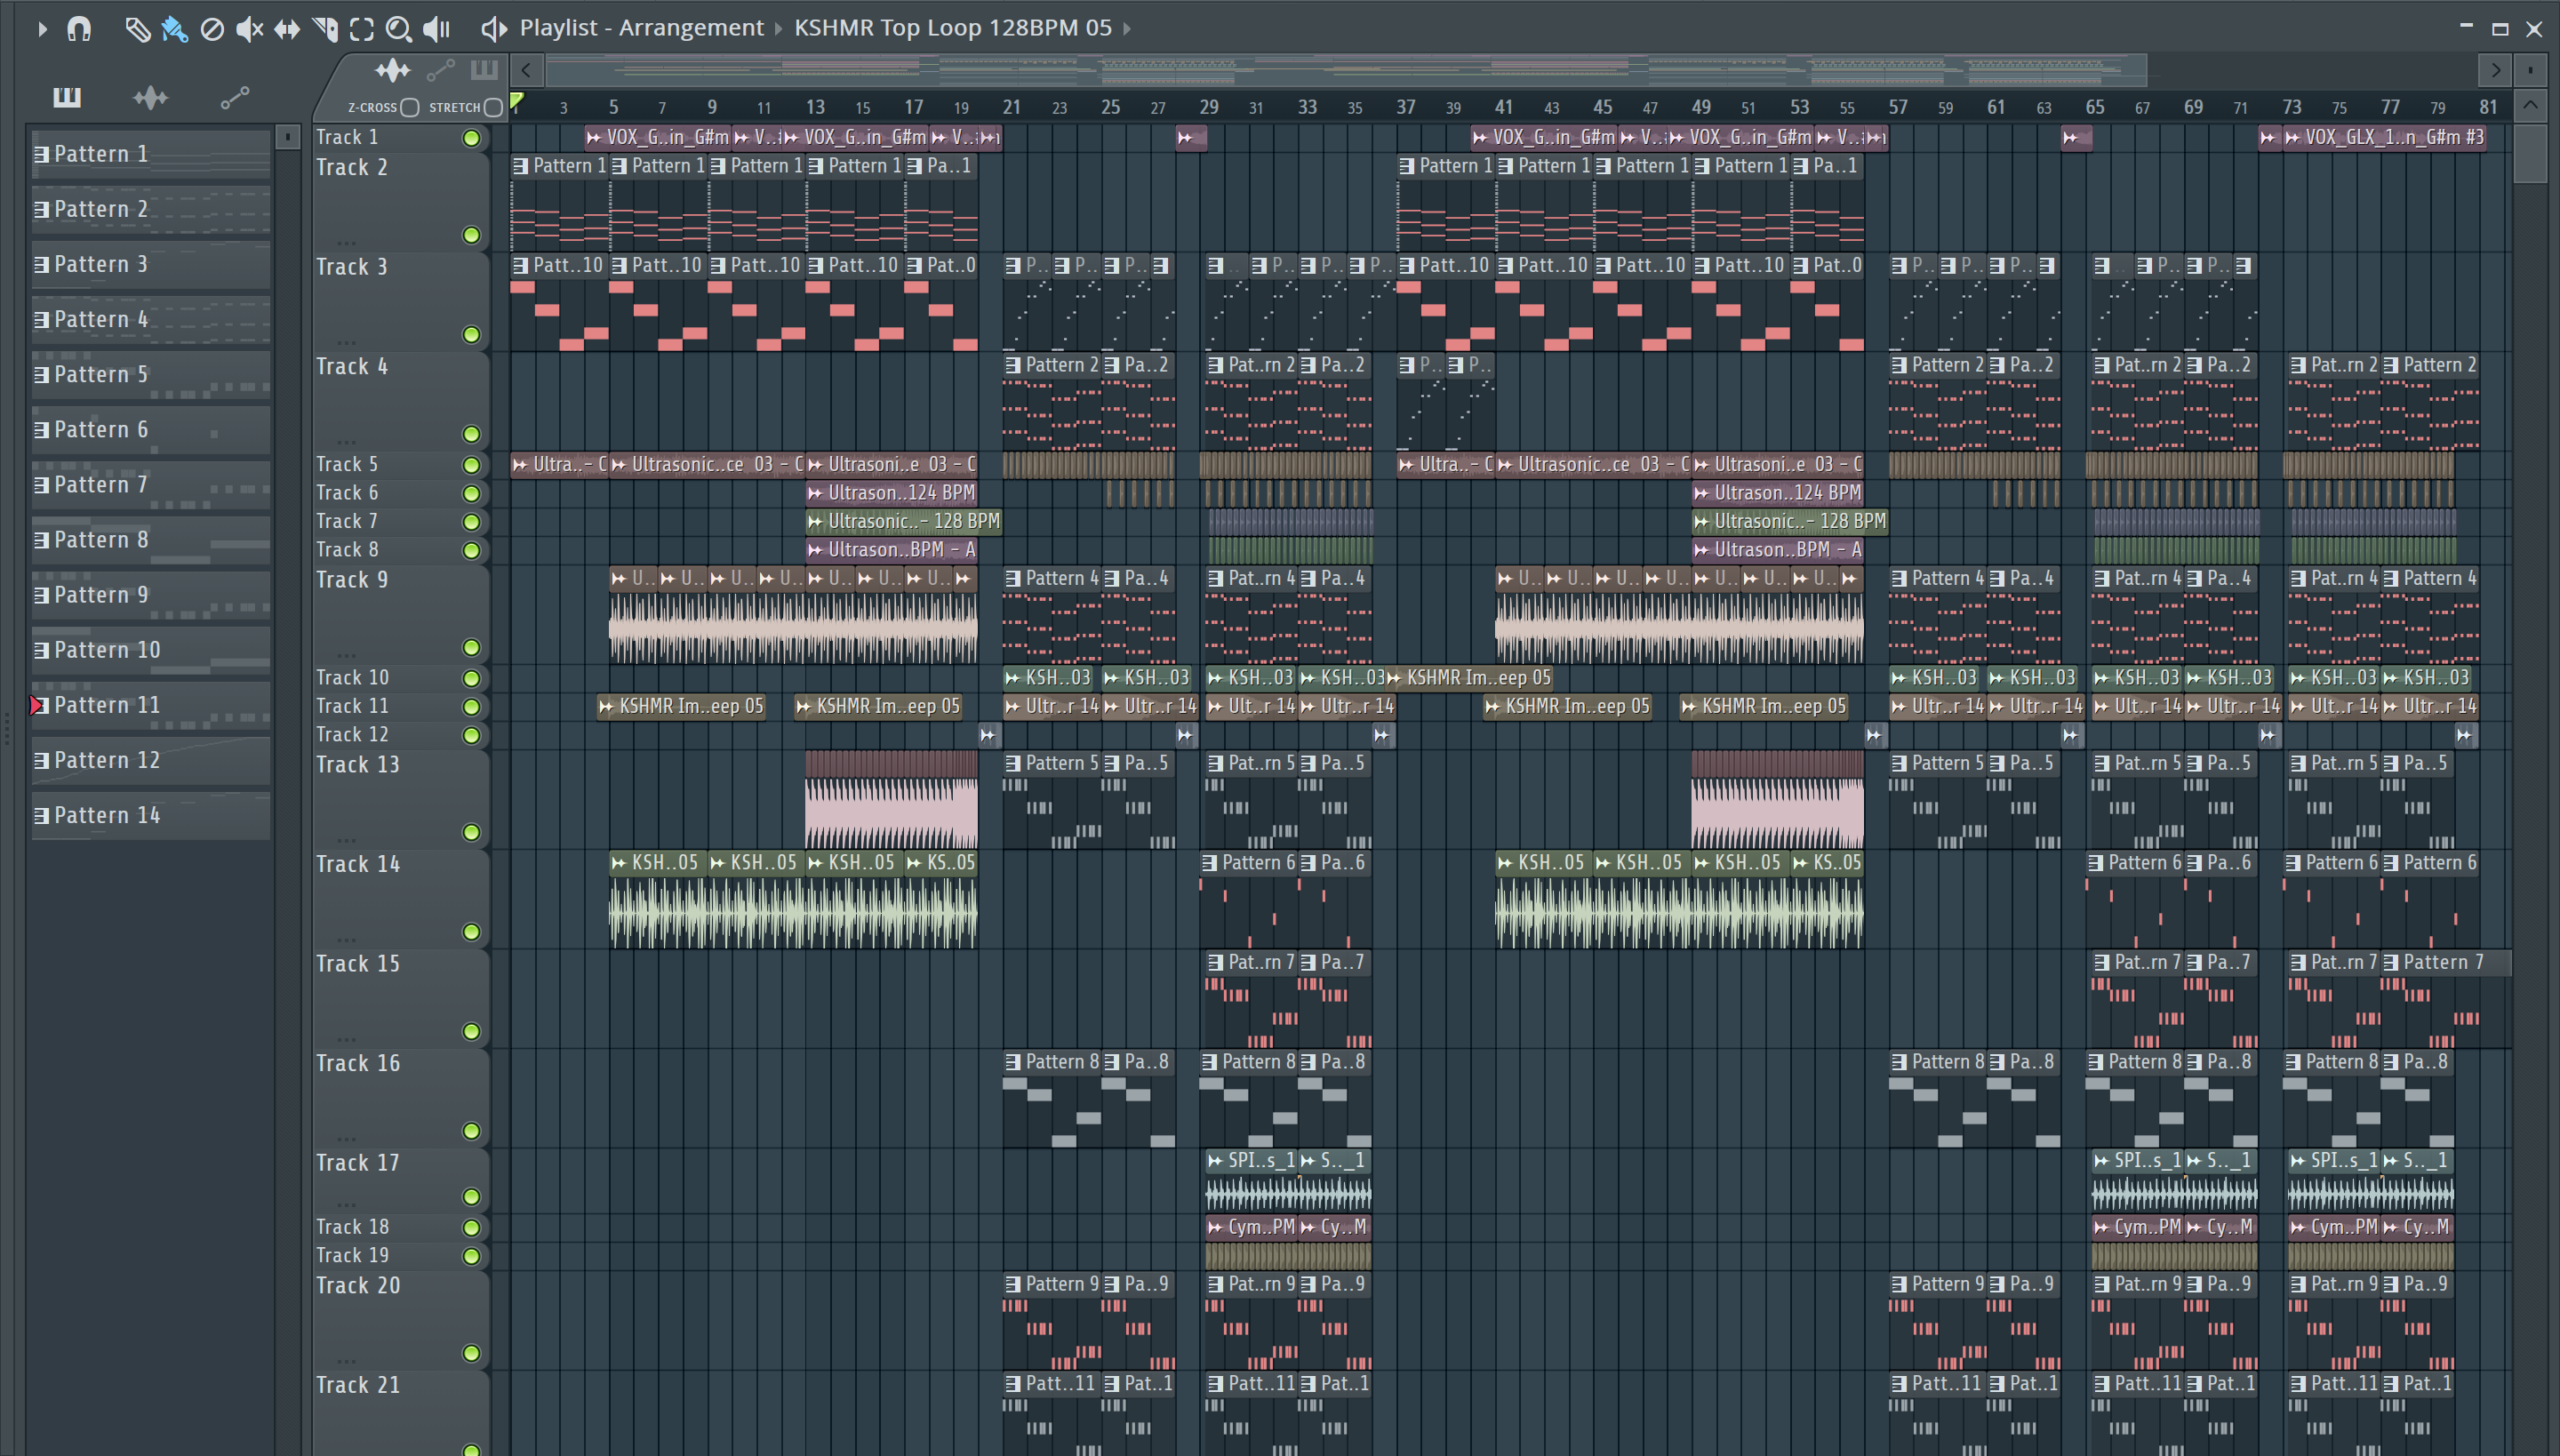This screenshot has height=1456, width=2560.
Task: Open the SPI..s_1 clip menu on Track 17 at bar 29
Action: click(x=1215, y=1161)
